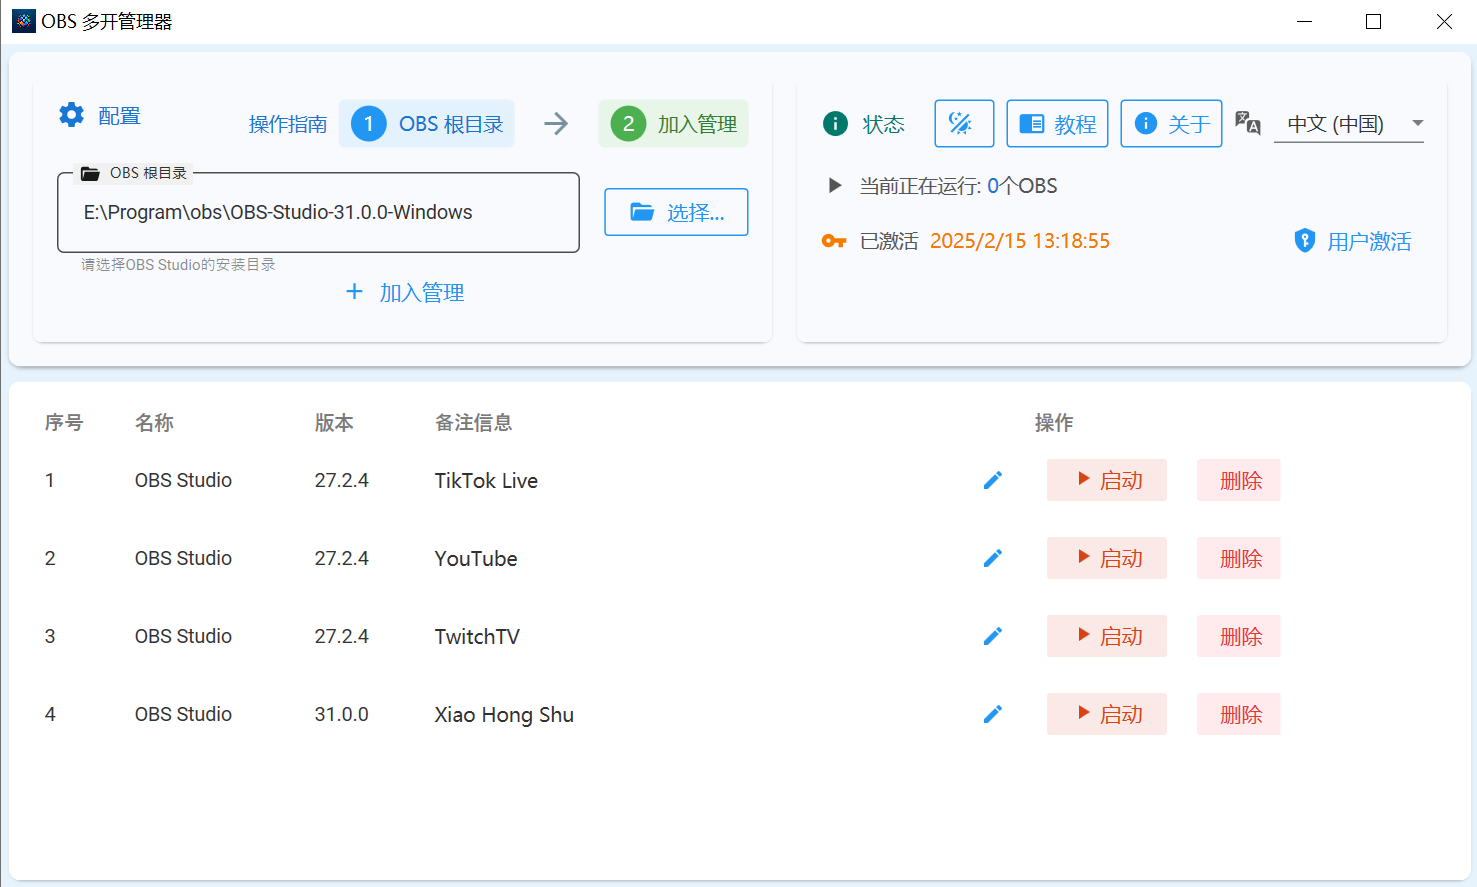Viewport: 1477px width, 887px height.
Task: Select step 1 OBS 根目录
Action: pos(427,123)
